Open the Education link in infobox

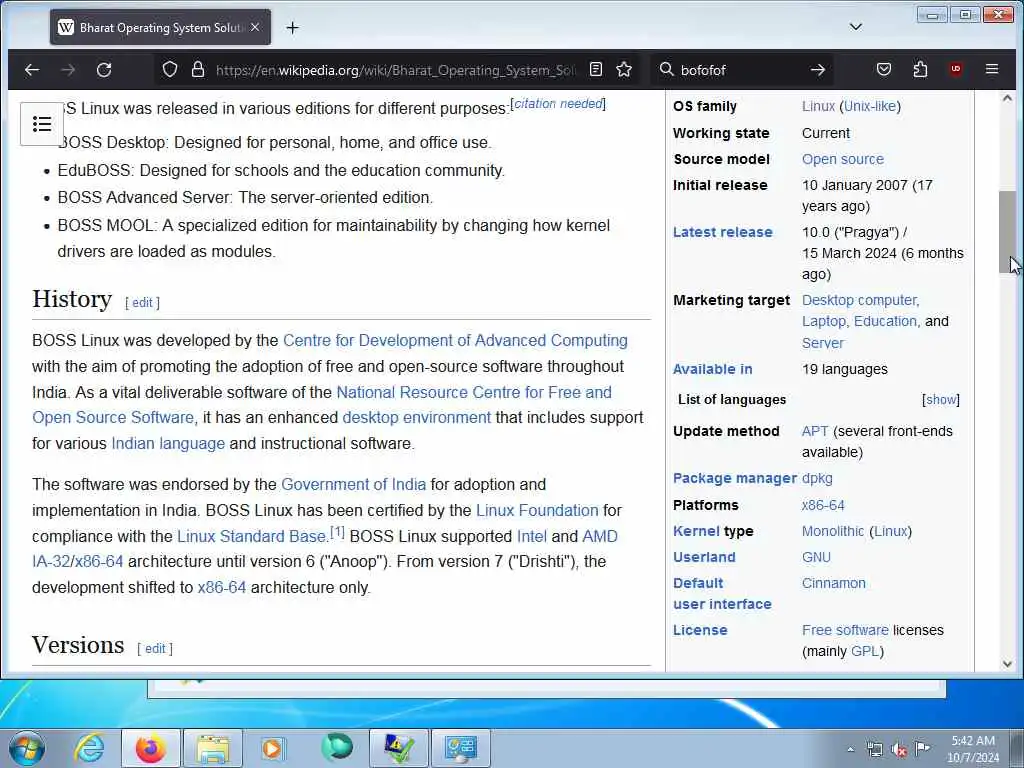pyautogui.click(x=886, y=321)
